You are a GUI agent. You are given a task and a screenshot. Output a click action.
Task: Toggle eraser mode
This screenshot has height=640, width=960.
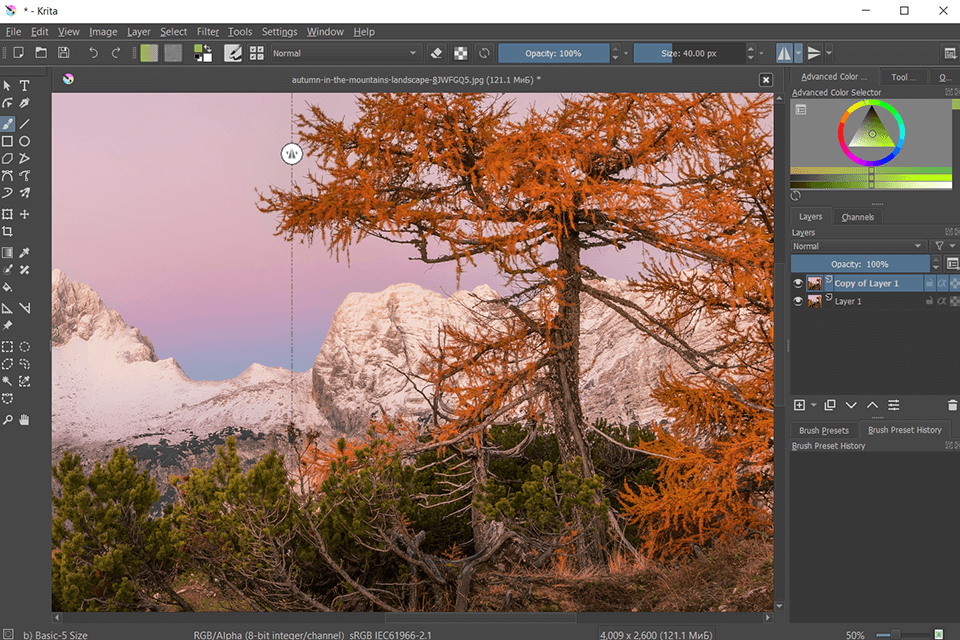(437, 53)
